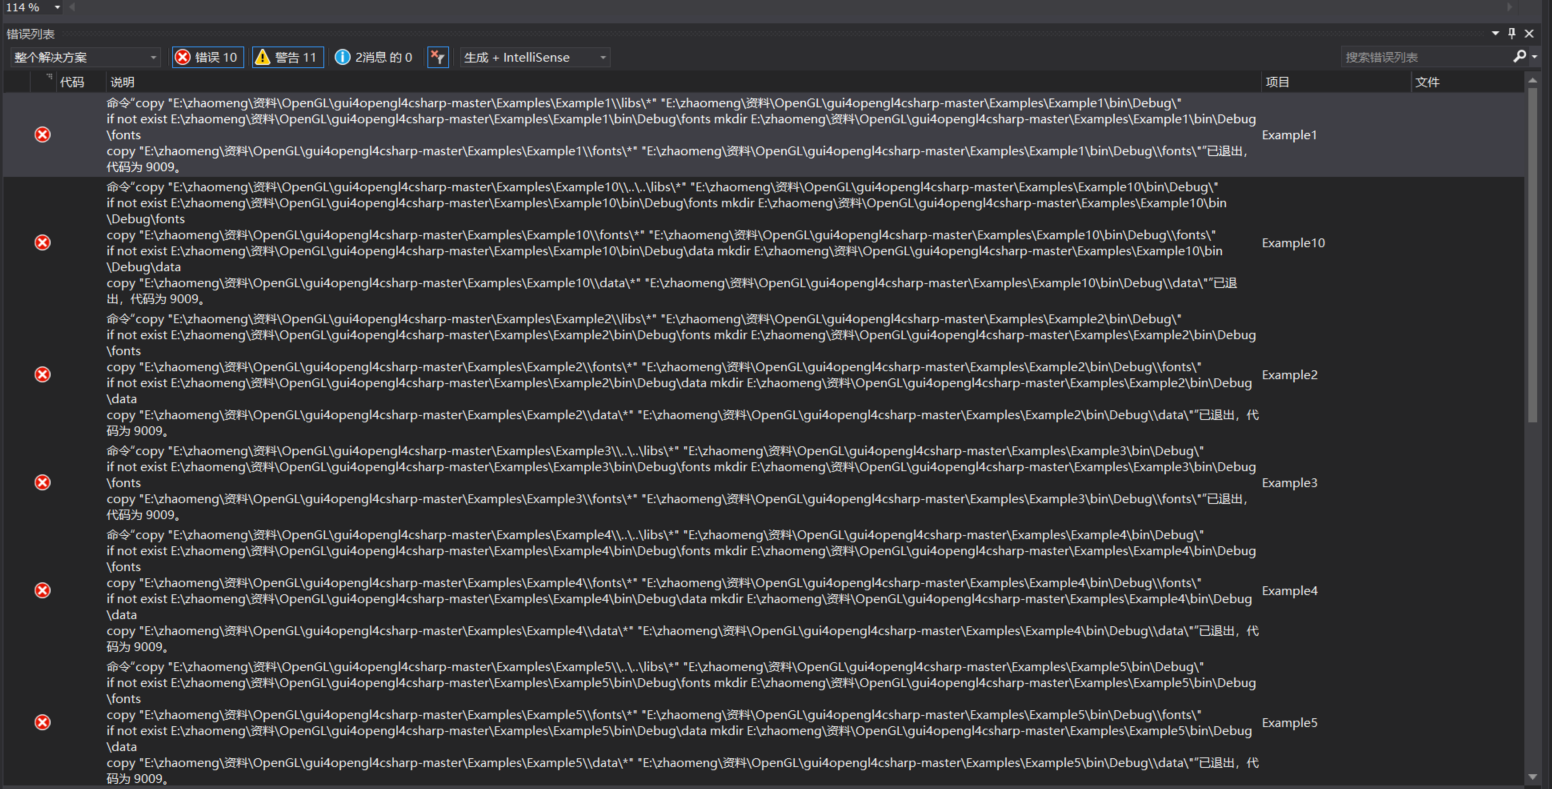Select the Example5 project cell
Screen dimensions: 1552x789
(1289, 723)
